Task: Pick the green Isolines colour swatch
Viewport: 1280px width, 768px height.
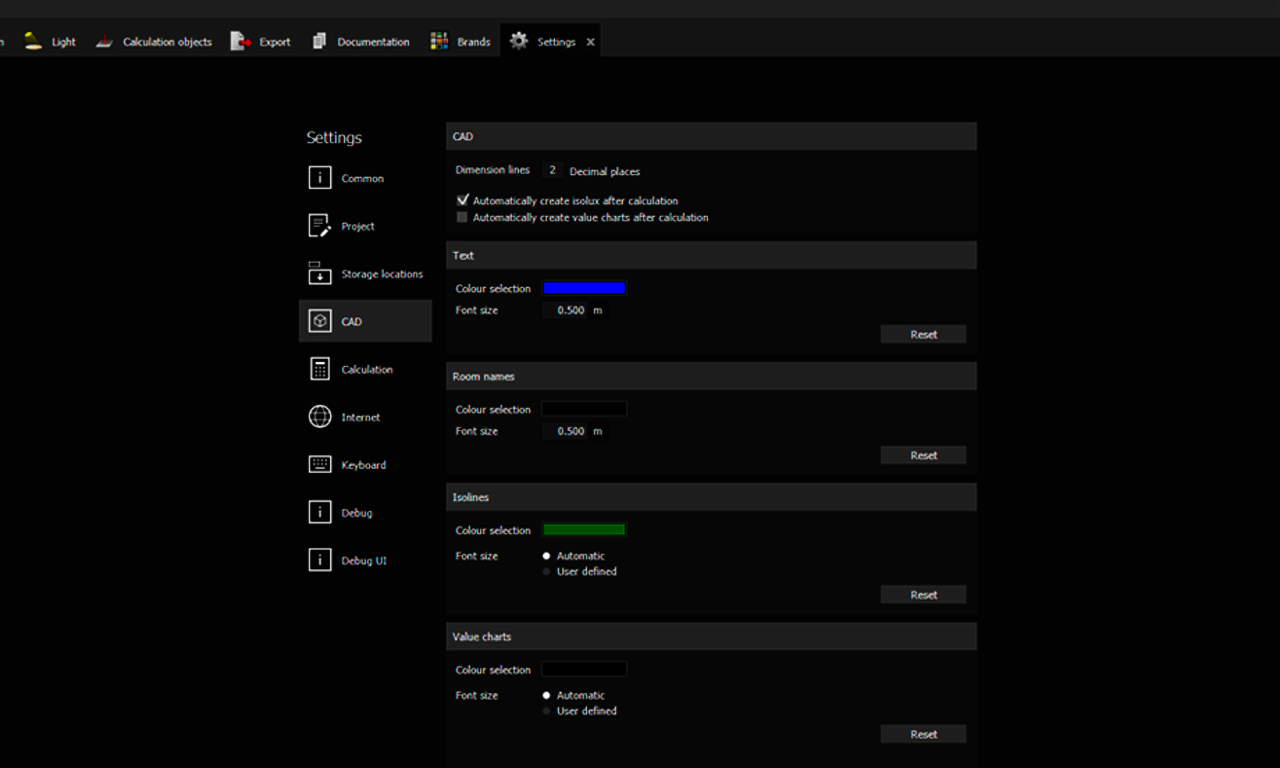Action: 584,530
